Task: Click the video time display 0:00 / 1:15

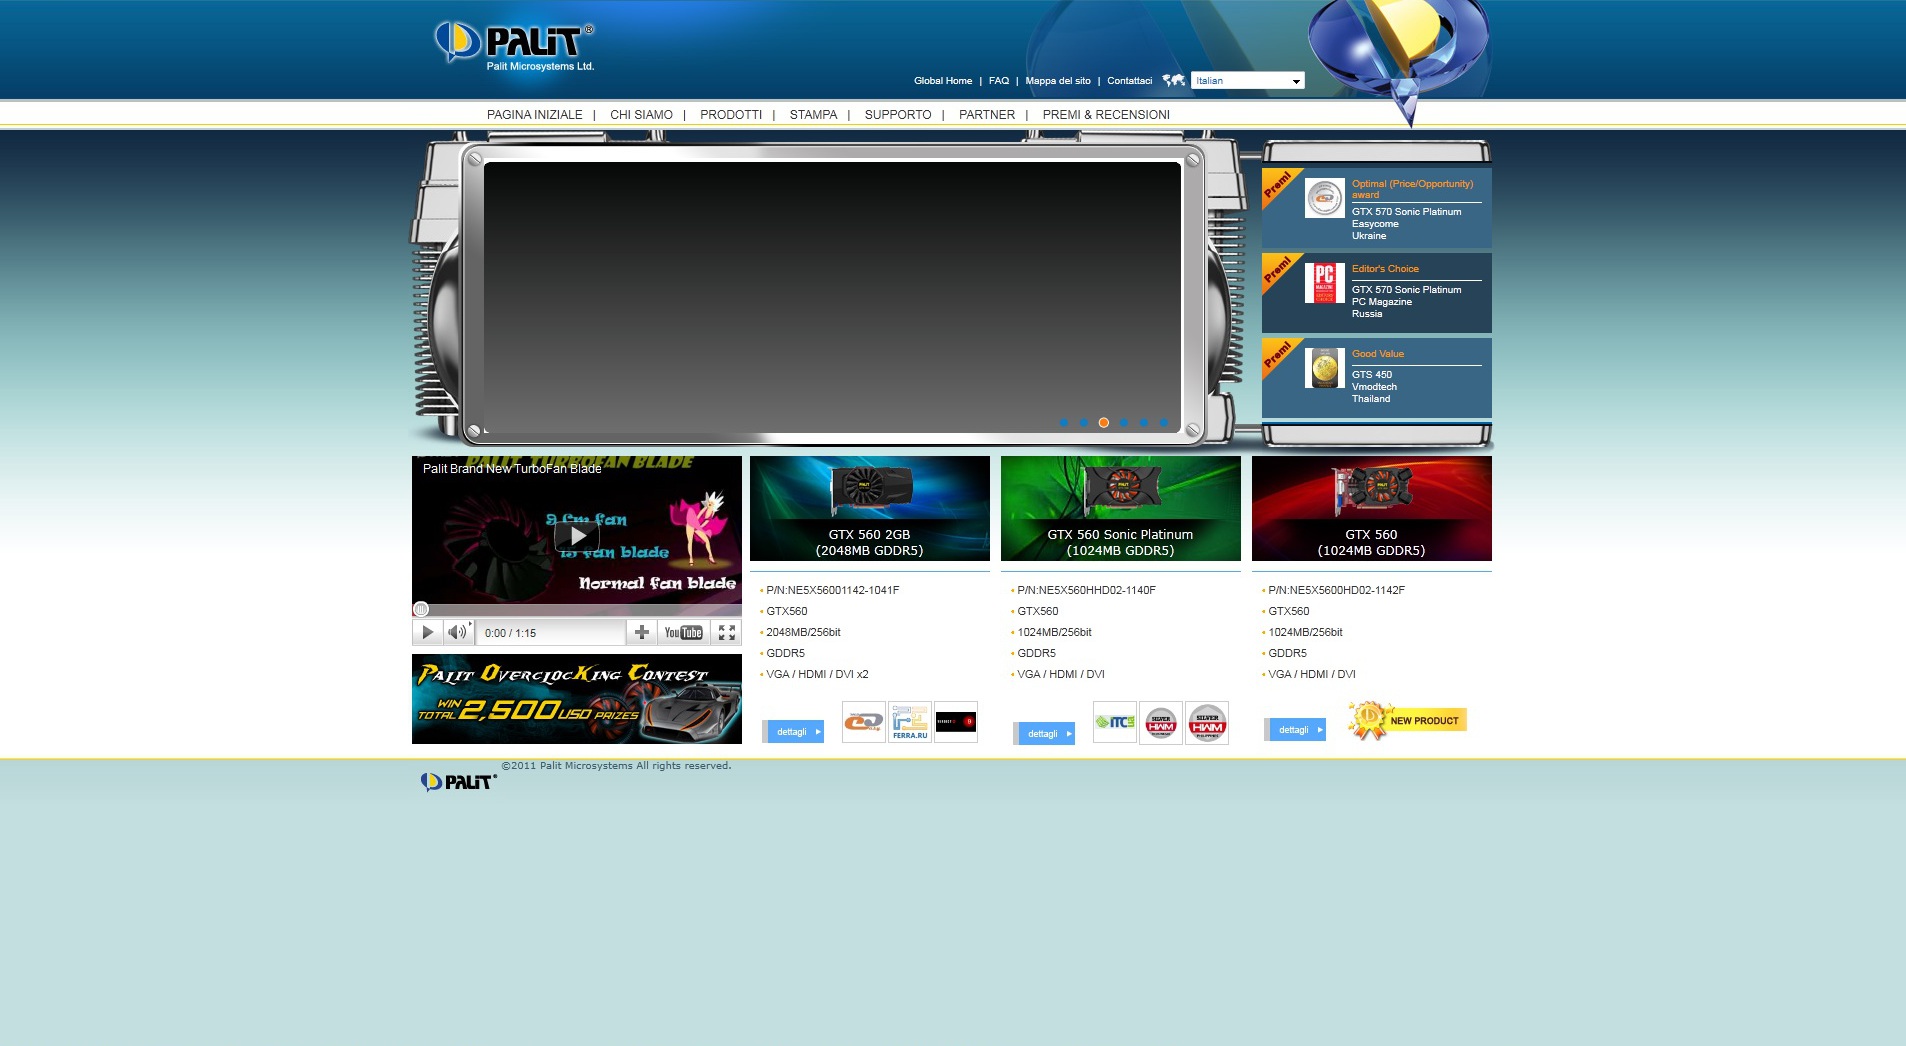Action: click(x=510, y=633)
